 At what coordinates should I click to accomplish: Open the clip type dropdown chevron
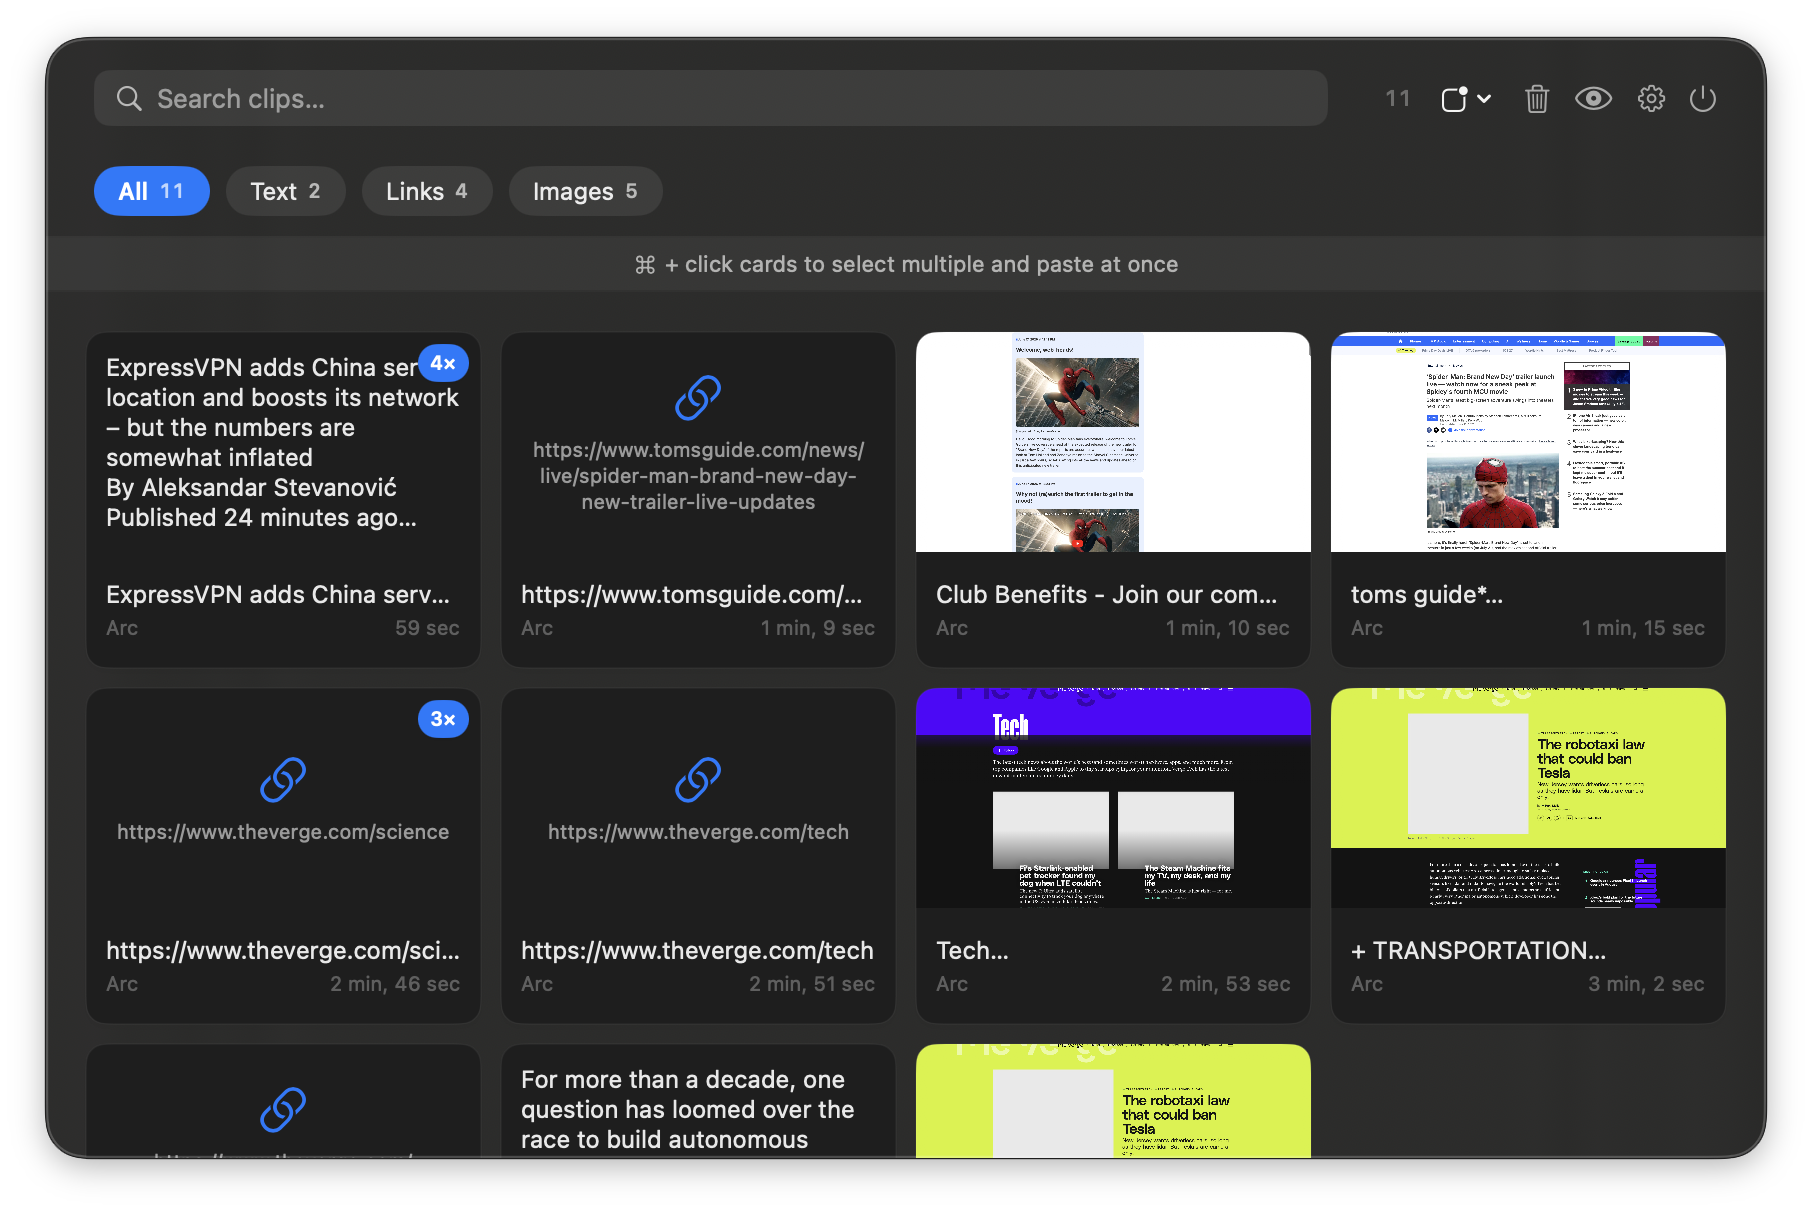pos(1484,99)
